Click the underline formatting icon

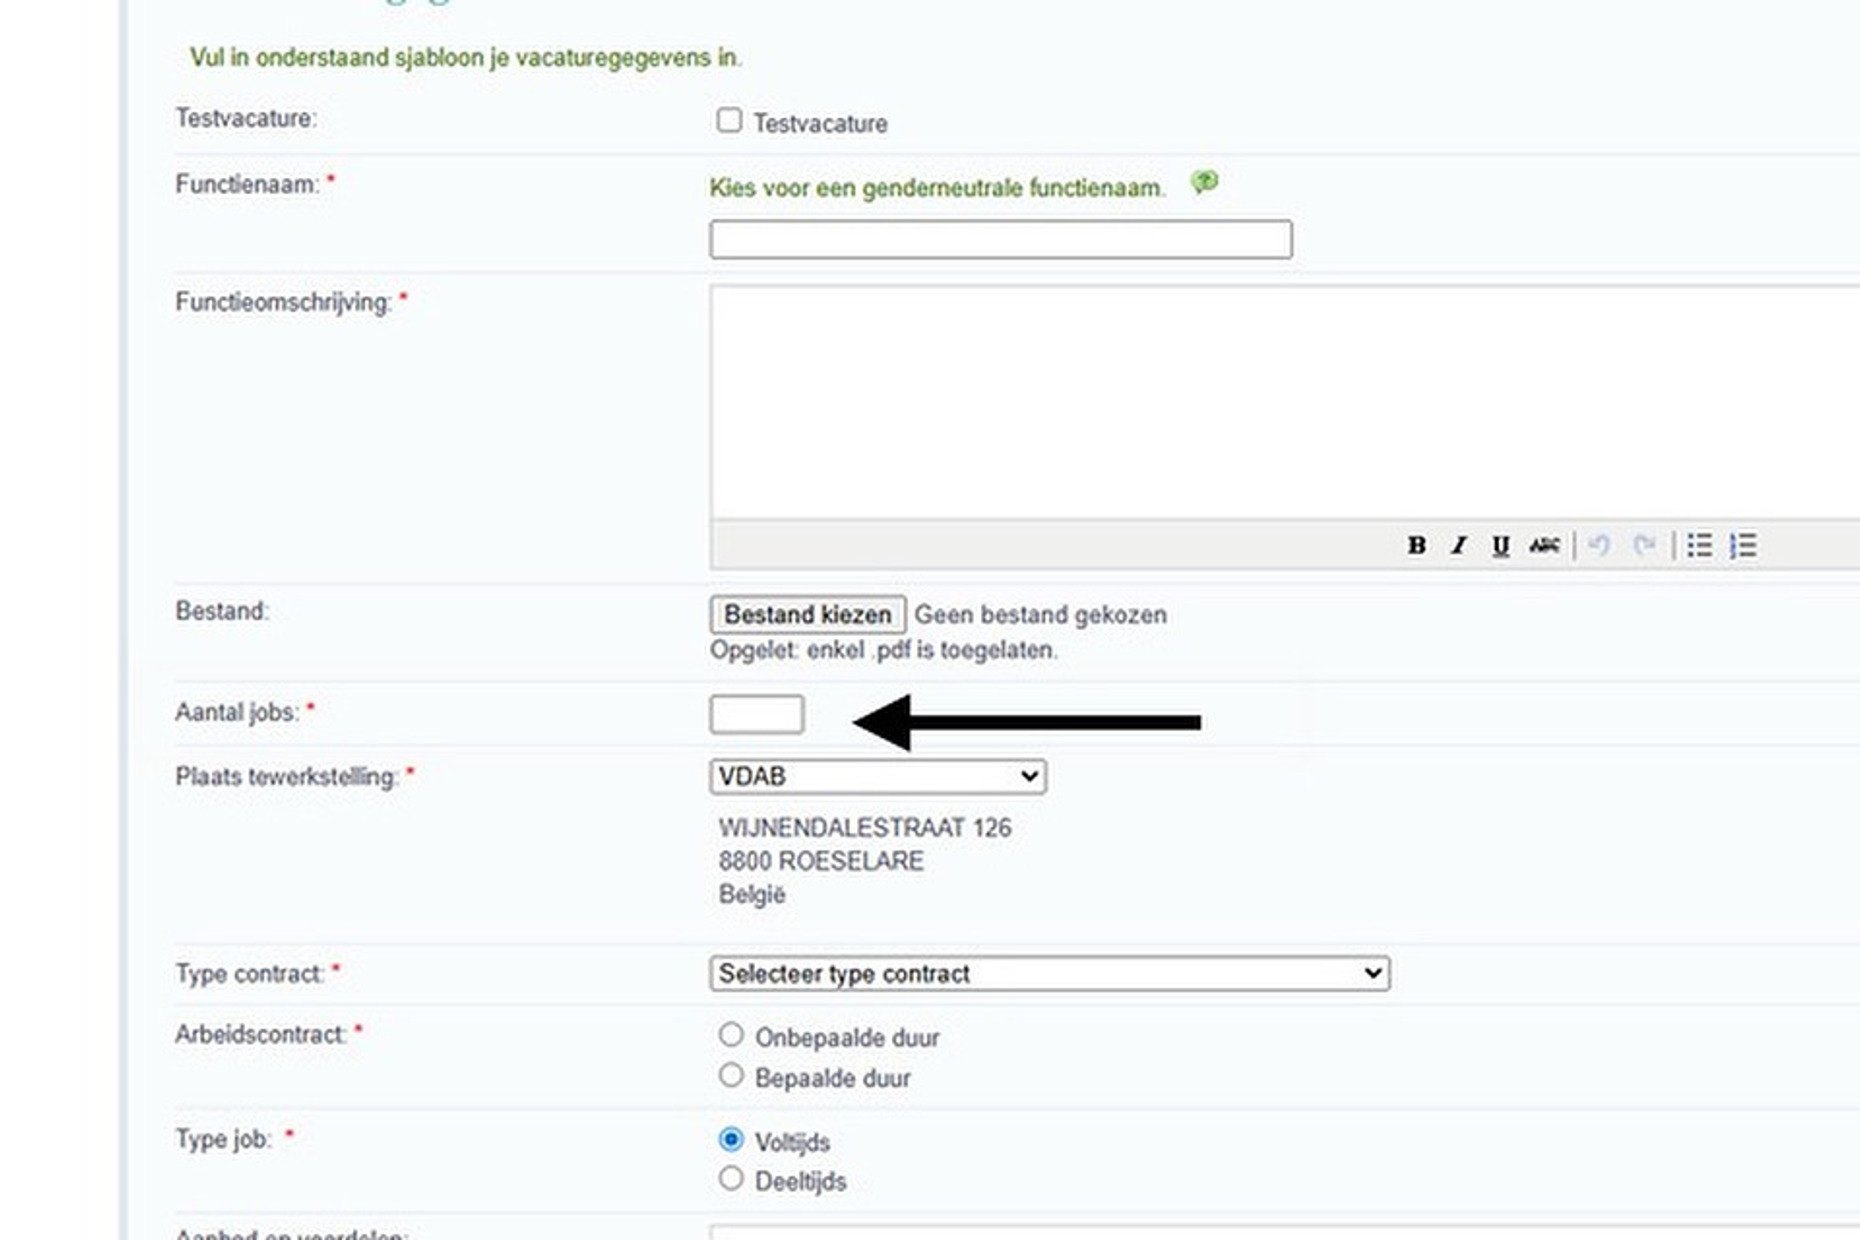coord(1500,546)
